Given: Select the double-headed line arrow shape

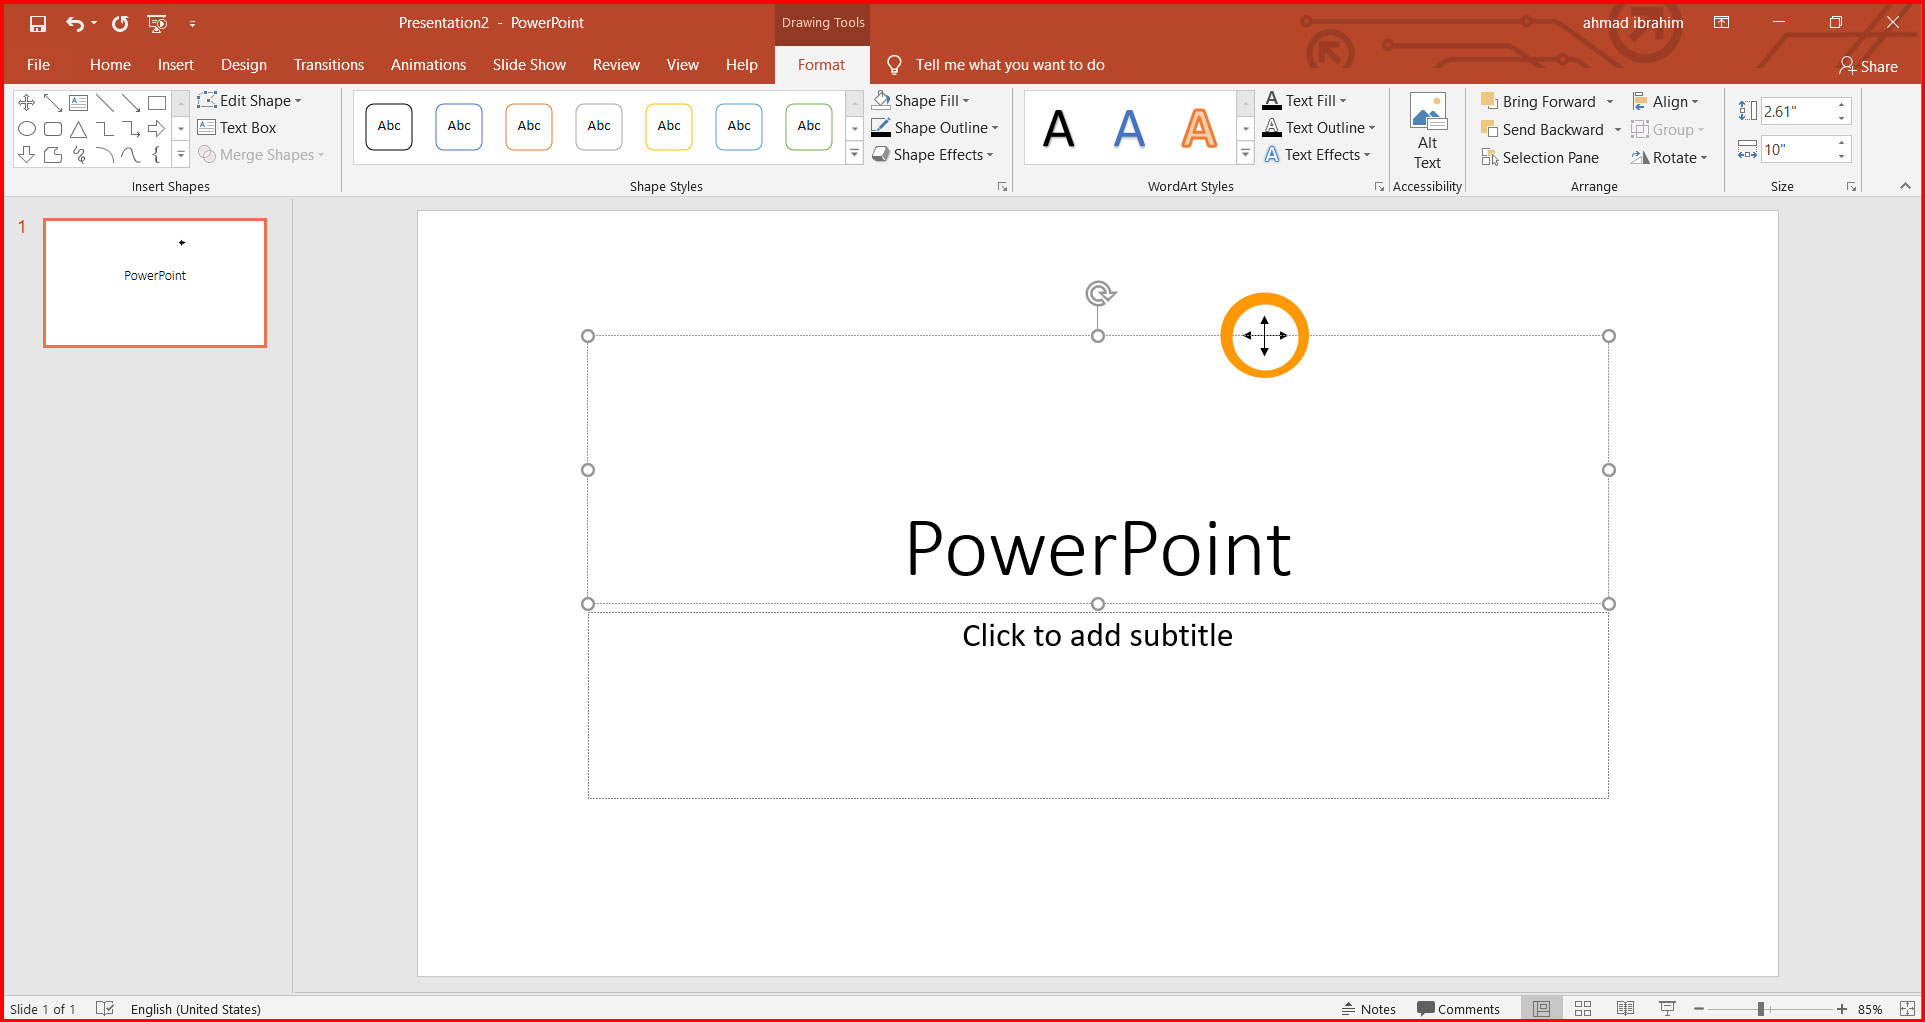Looking at the screenshot, I should point(53,102).
